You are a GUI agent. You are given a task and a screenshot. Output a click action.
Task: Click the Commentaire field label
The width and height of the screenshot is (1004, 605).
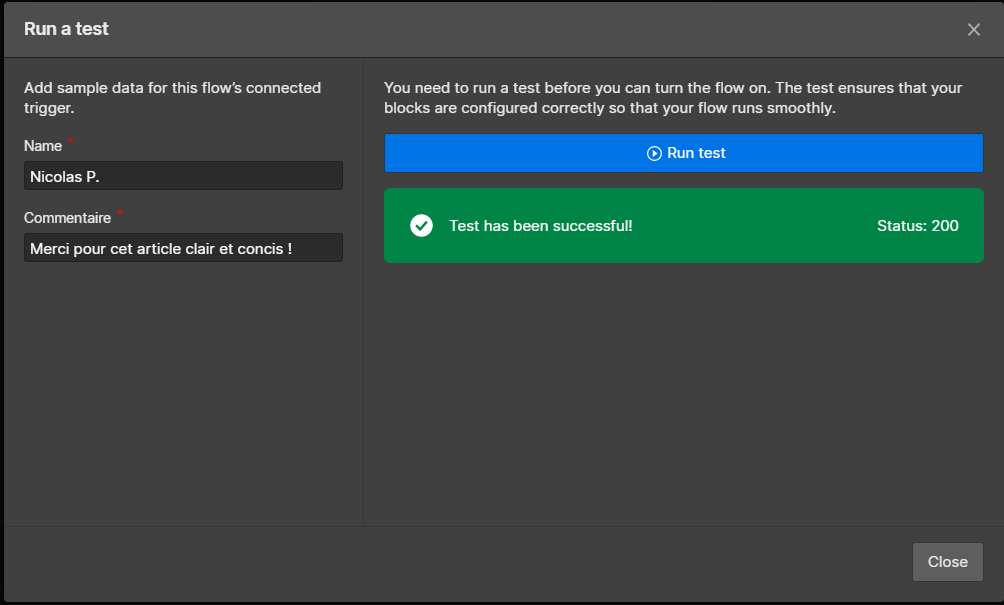[67, 217]
